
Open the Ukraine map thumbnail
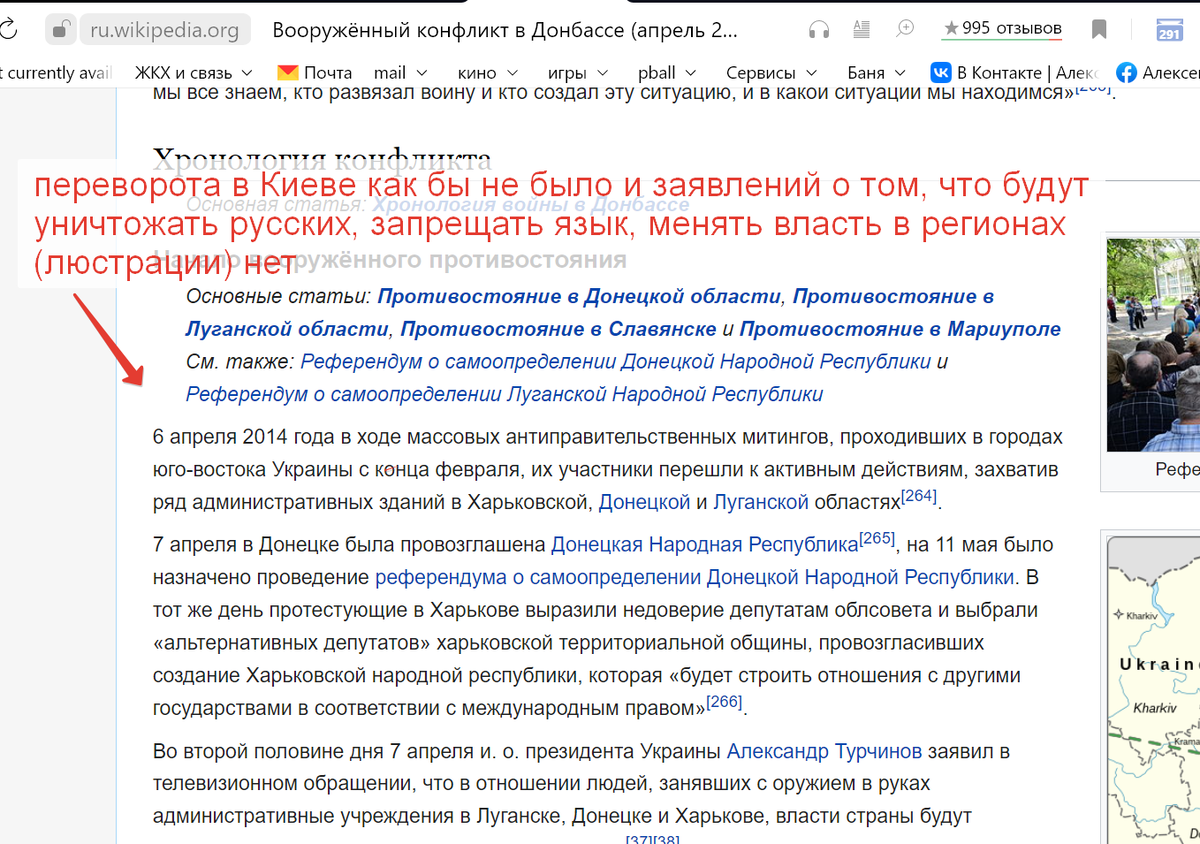pos(1153,690)
